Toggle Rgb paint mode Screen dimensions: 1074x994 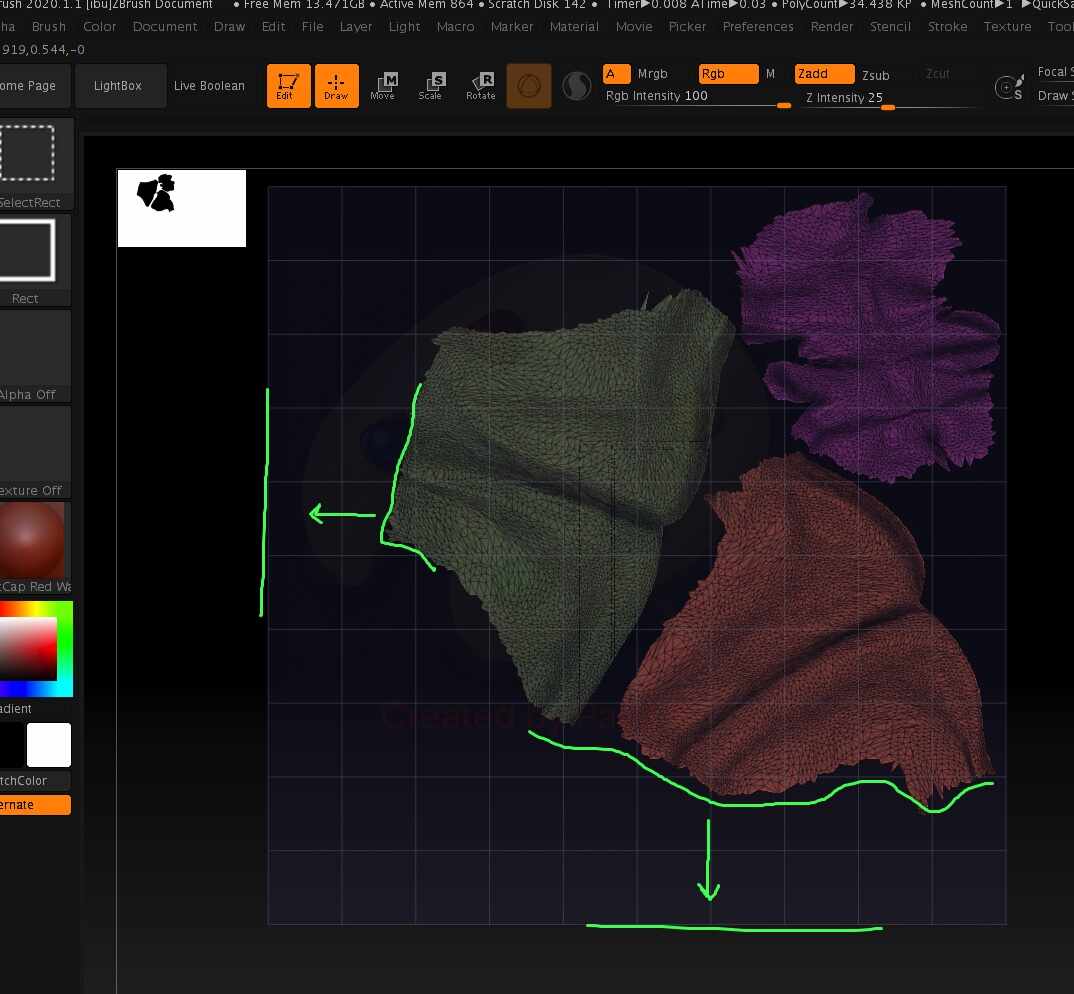(x=728, y=73)
